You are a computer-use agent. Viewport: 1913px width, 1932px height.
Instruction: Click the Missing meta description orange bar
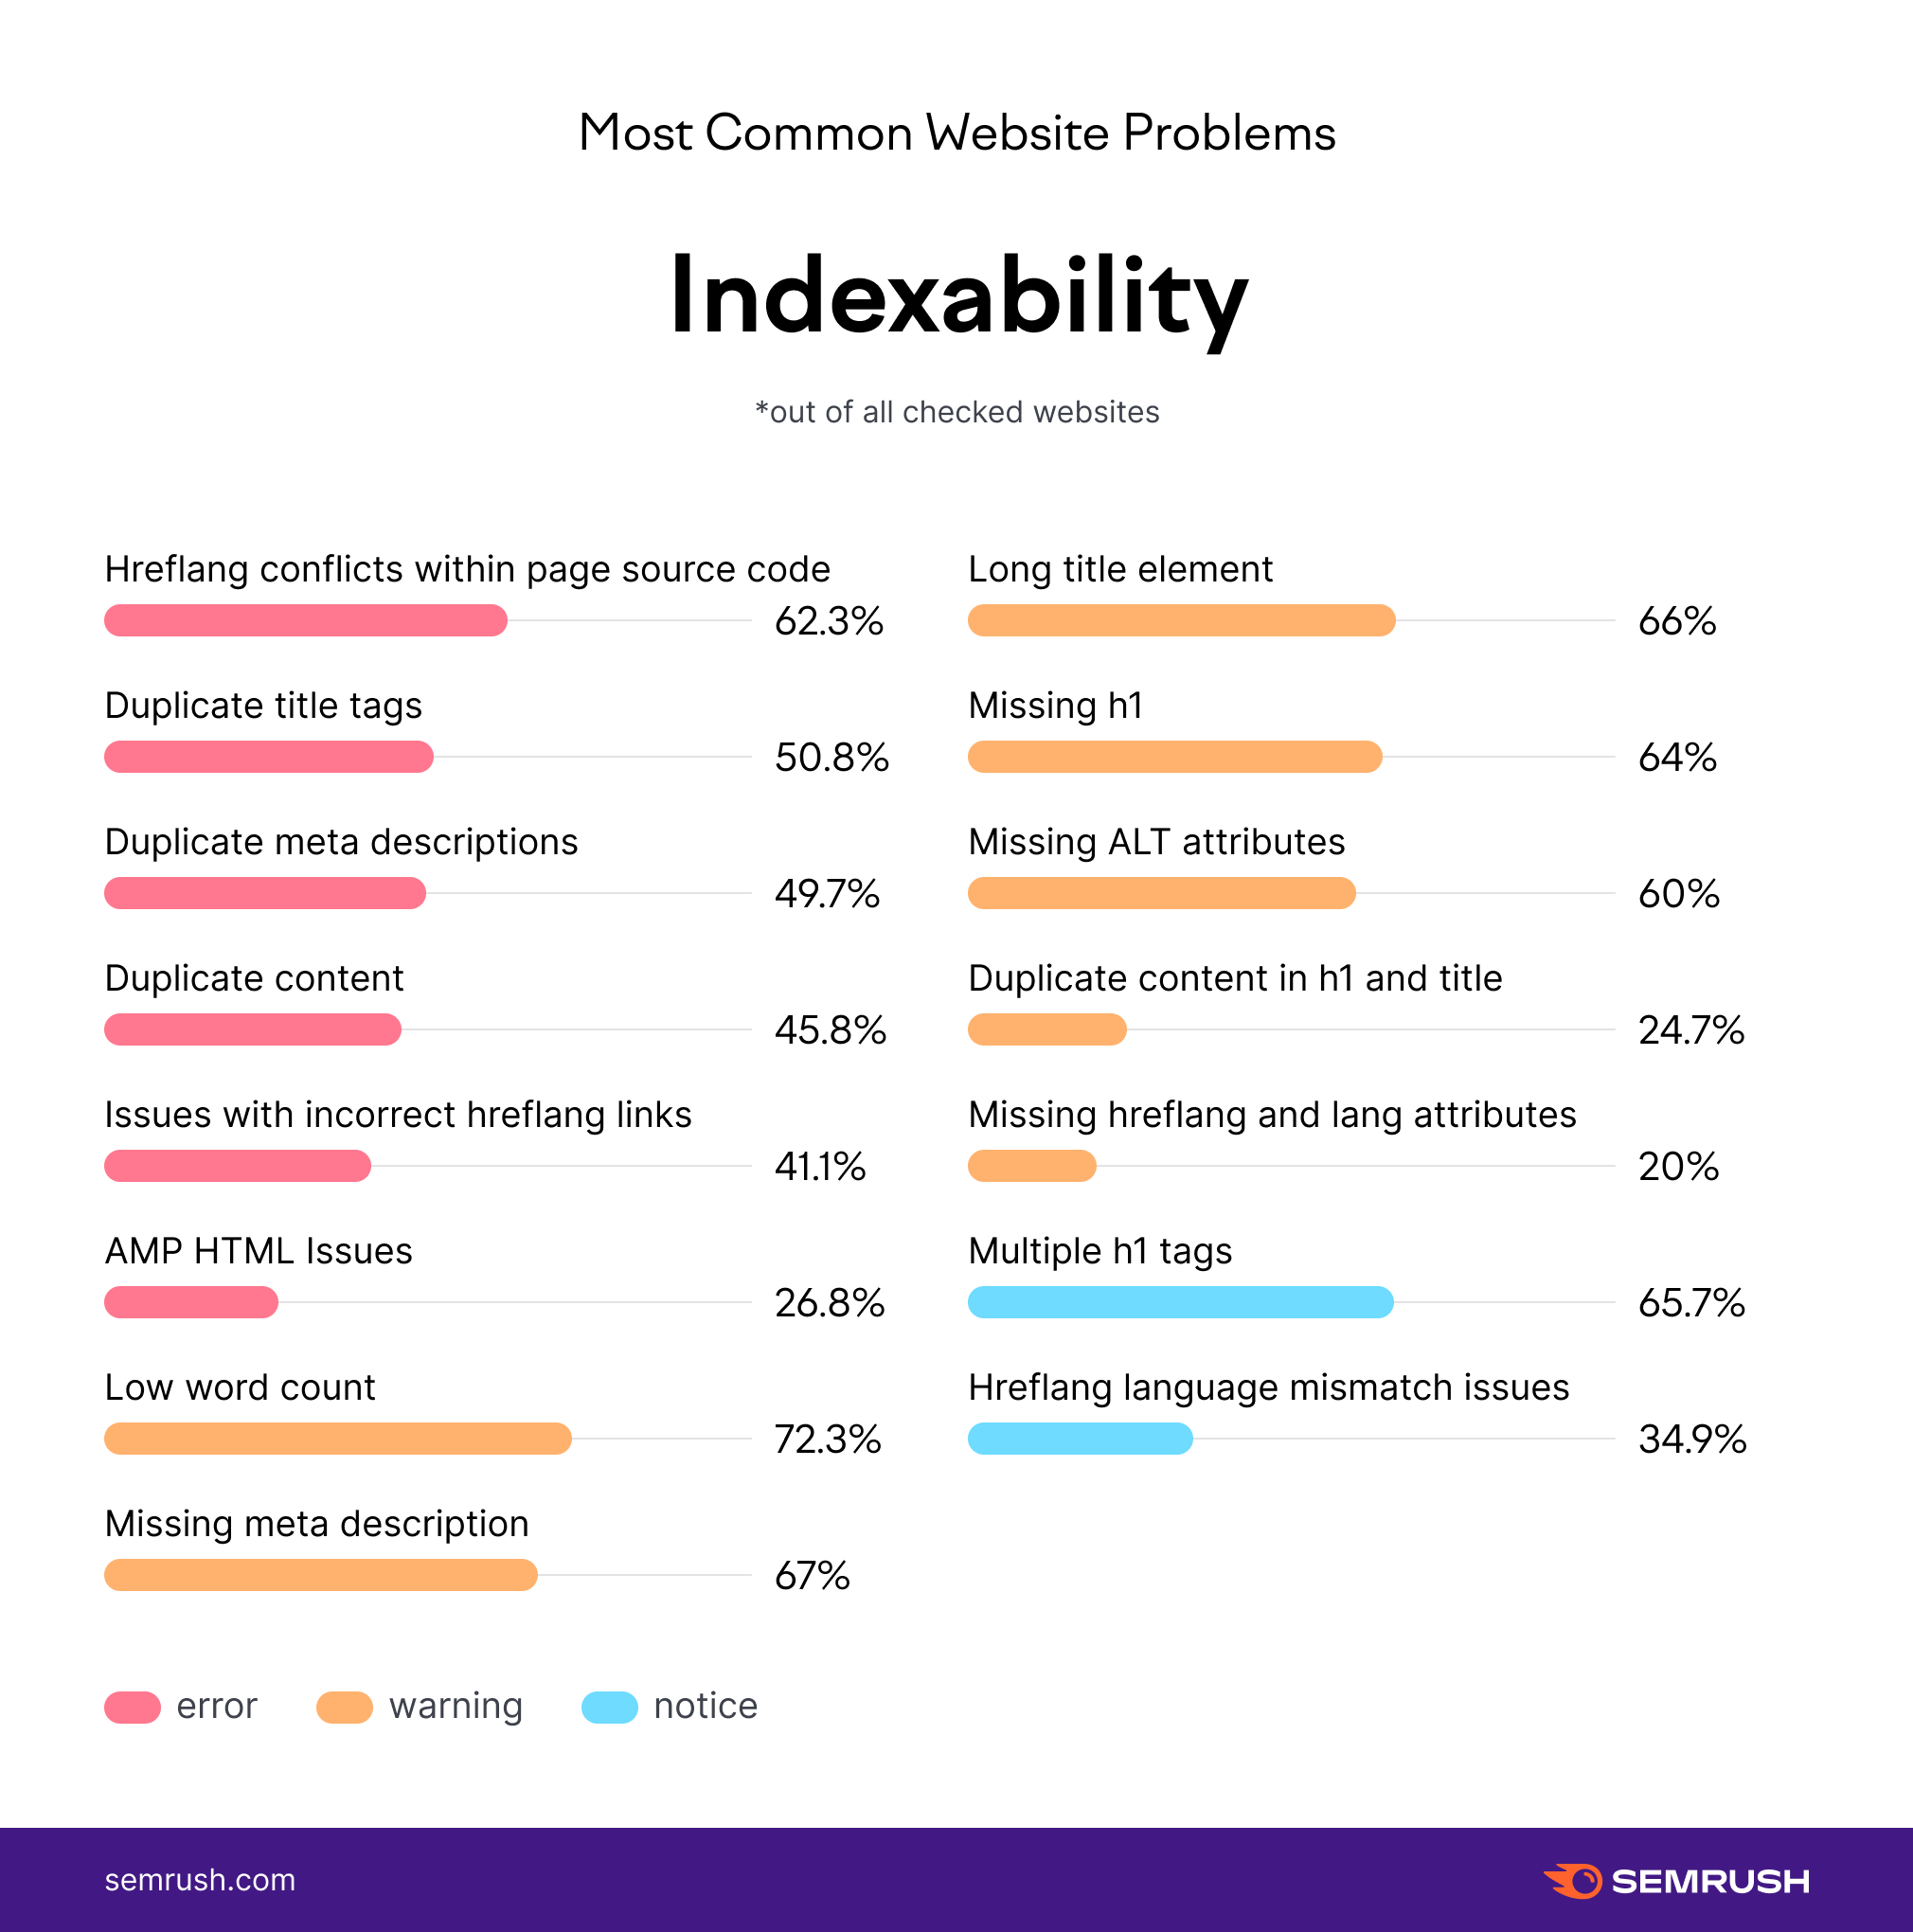321,1575
